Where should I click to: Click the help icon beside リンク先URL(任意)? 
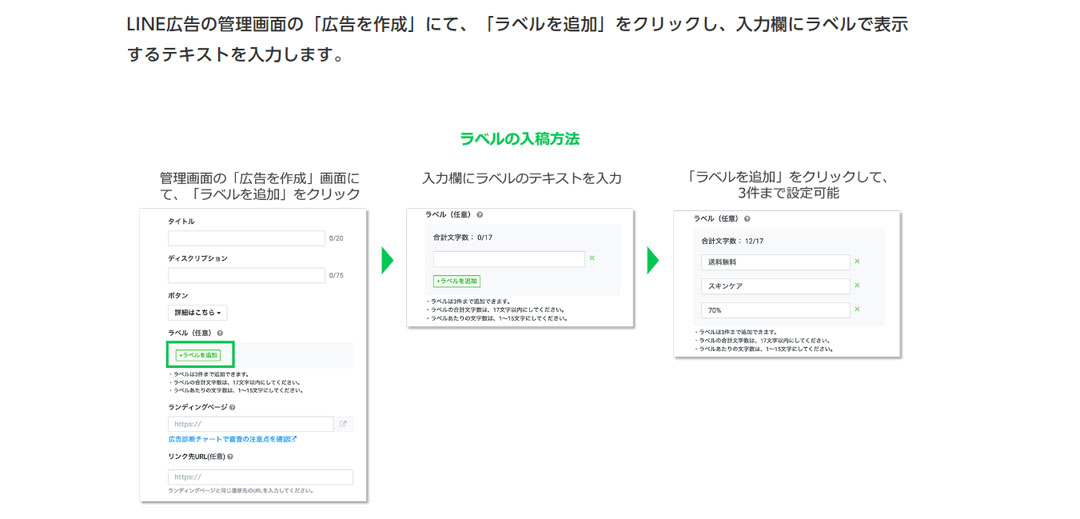[x=229, y=456]
